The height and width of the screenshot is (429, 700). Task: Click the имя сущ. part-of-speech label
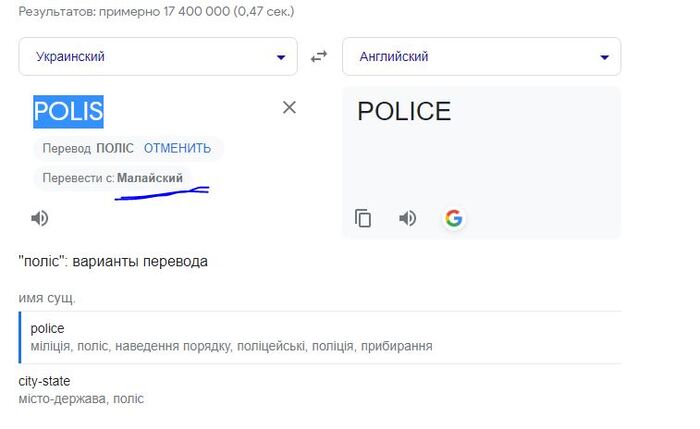(47, 297)
